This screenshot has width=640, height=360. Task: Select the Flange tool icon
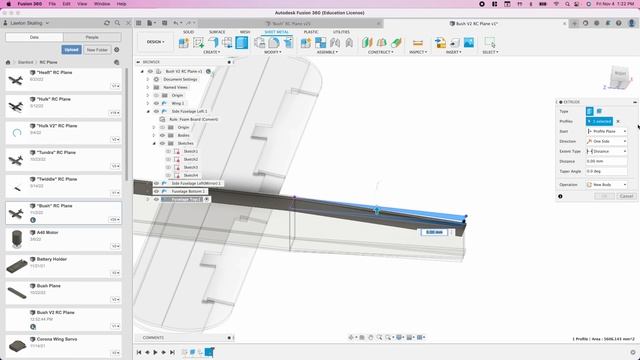(213, 42)
